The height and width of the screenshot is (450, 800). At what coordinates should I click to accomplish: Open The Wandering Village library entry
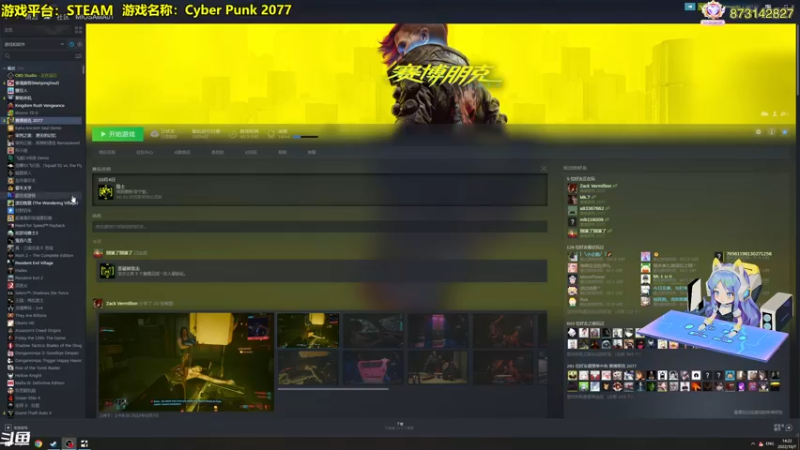(x=43, y=203)
